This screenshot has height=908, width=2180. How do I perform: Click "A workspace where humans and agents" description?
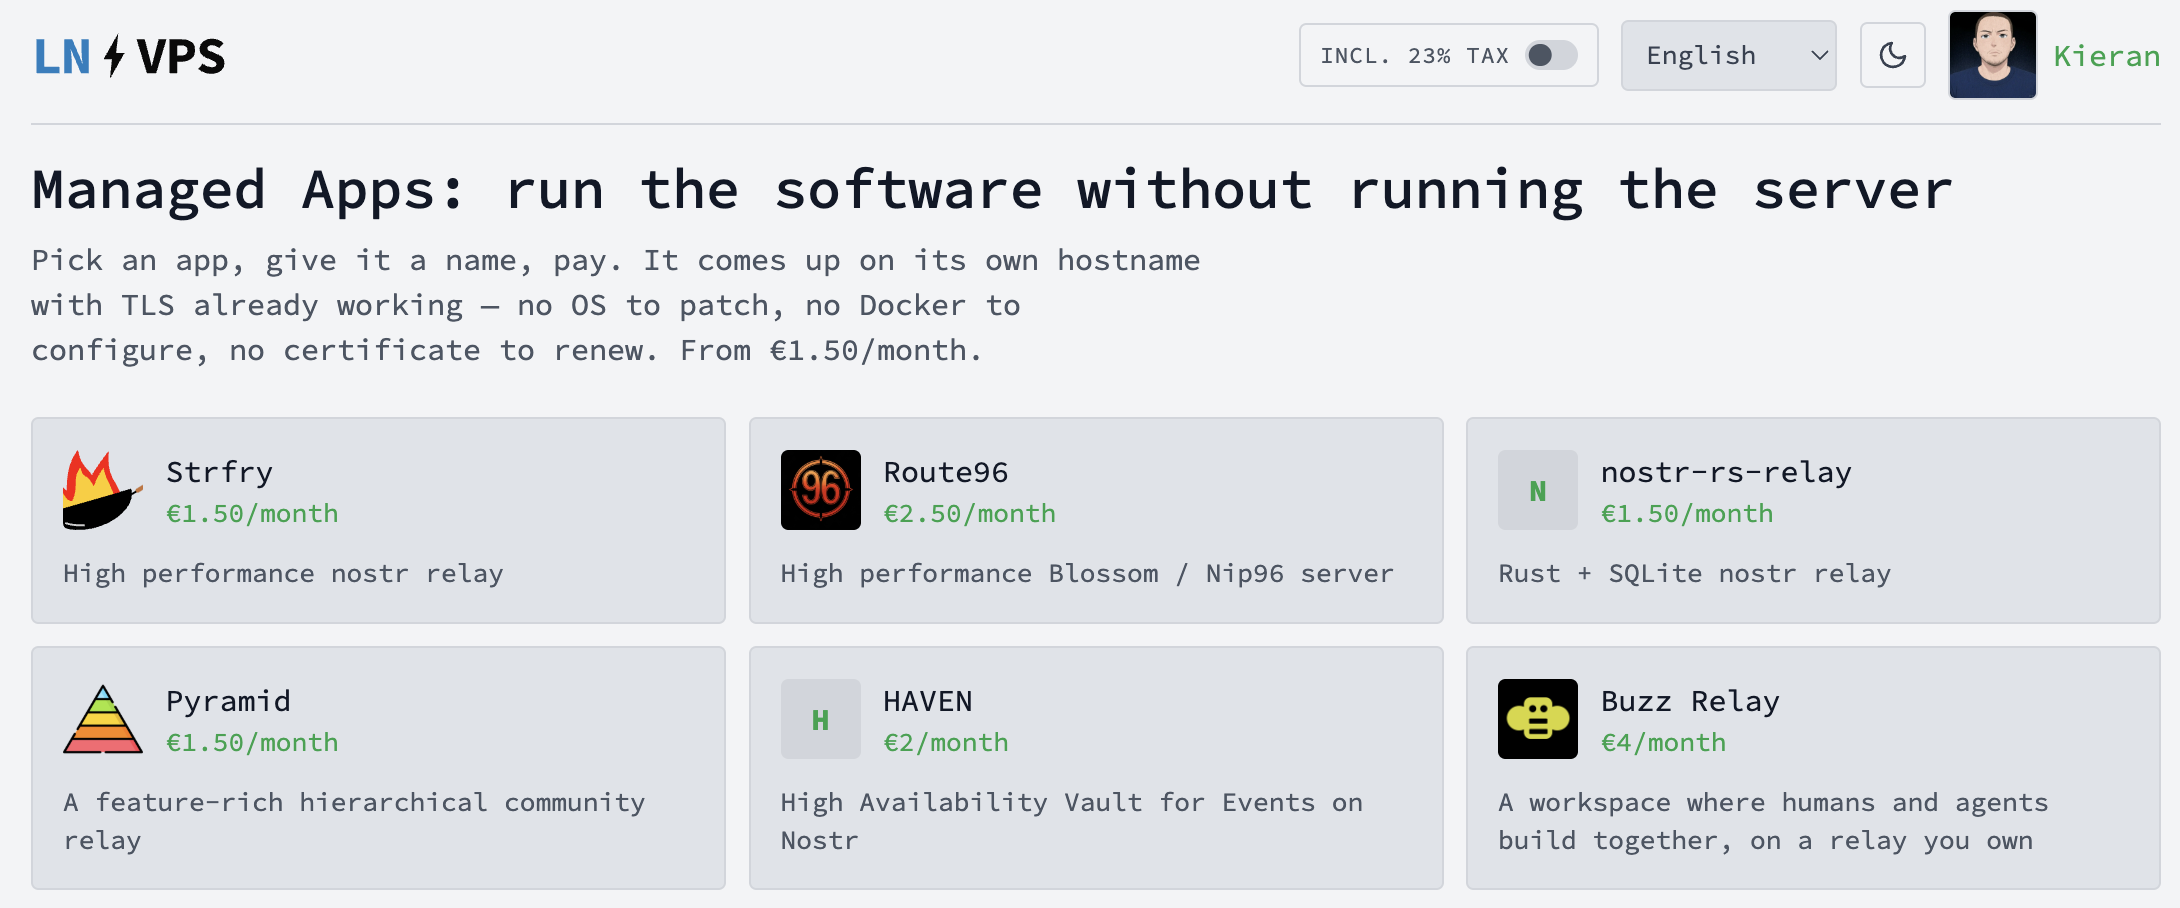(x=1773, y=821)
